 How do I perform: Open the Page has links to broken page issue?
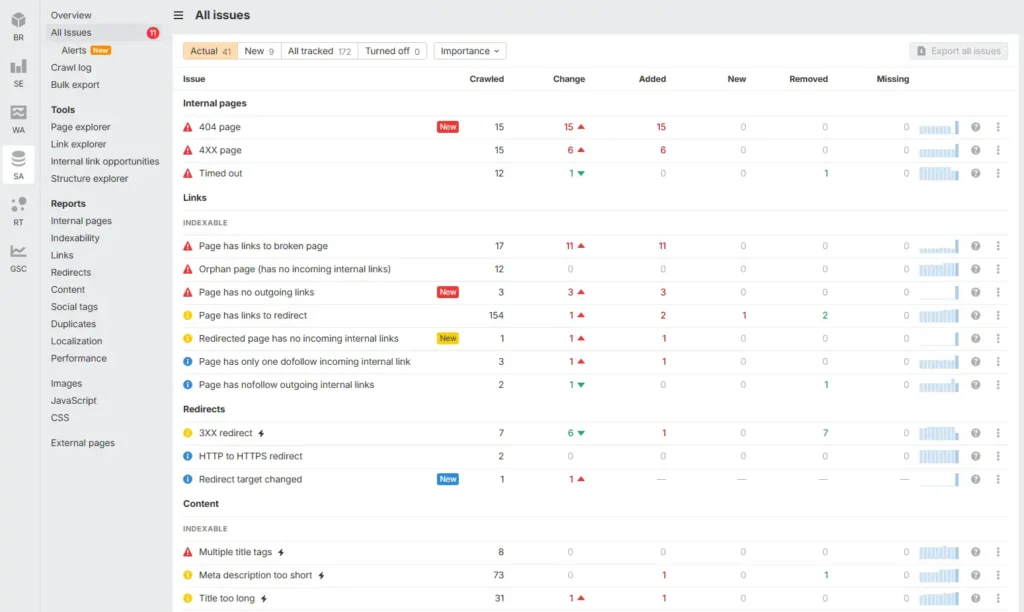263,246
